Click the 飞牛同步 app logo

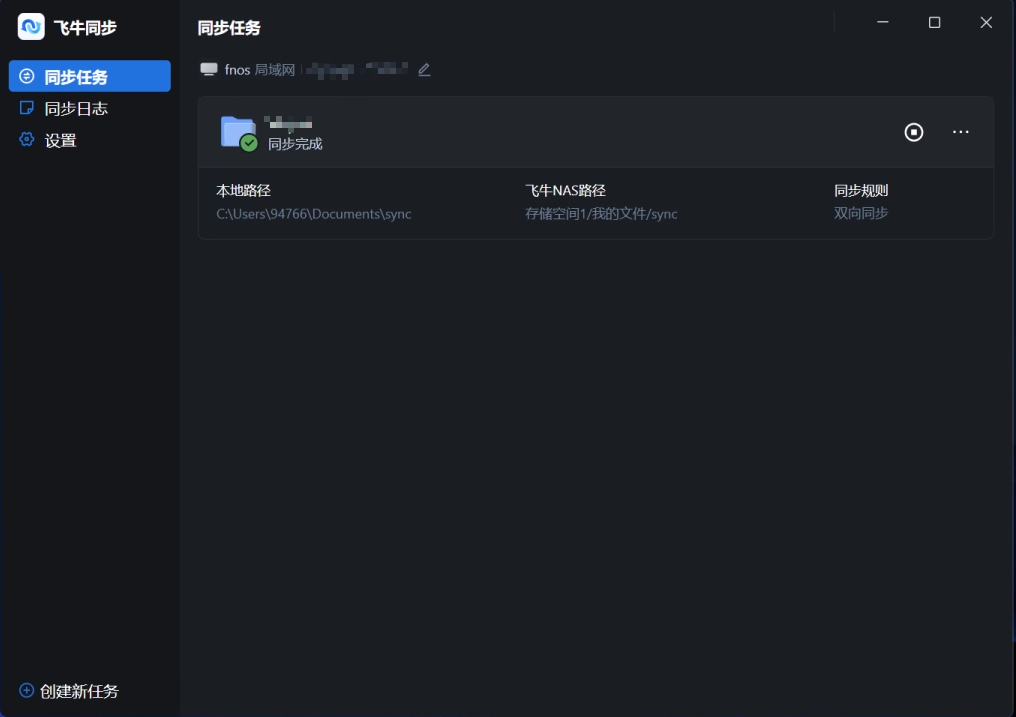pyautogui.click(x=31, y=27)
